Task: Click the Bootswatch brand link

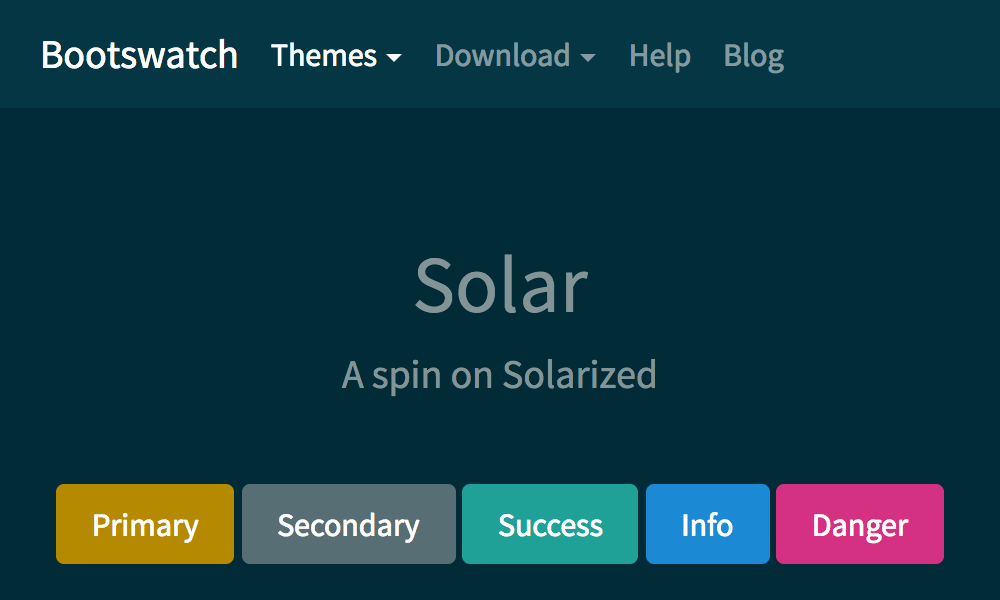Action: point(139,57)
